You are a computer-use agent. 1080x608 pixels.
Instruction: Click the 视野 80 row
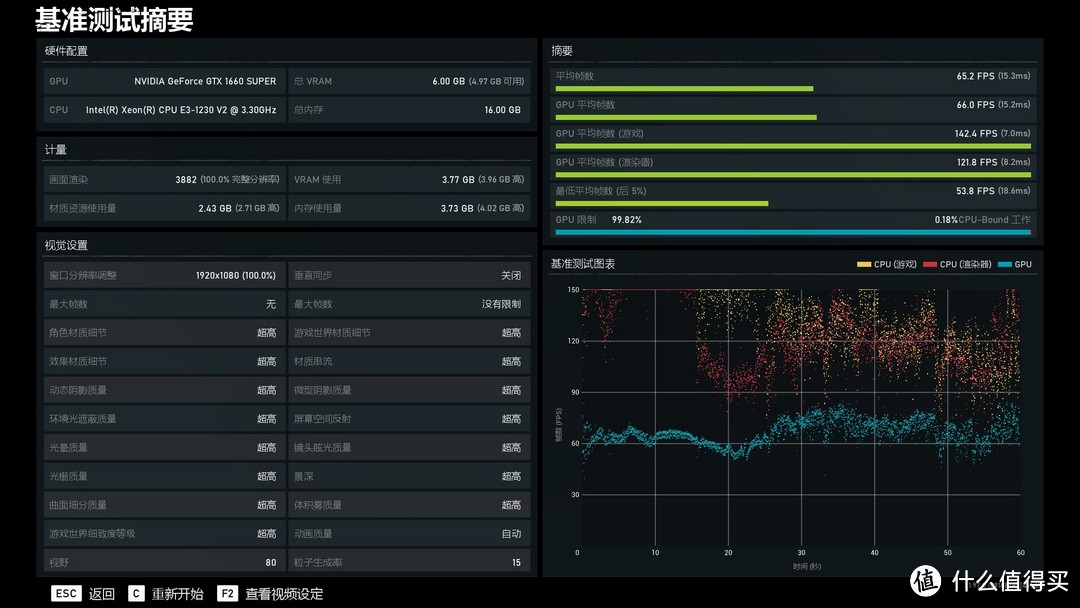[x=164, y=561]
